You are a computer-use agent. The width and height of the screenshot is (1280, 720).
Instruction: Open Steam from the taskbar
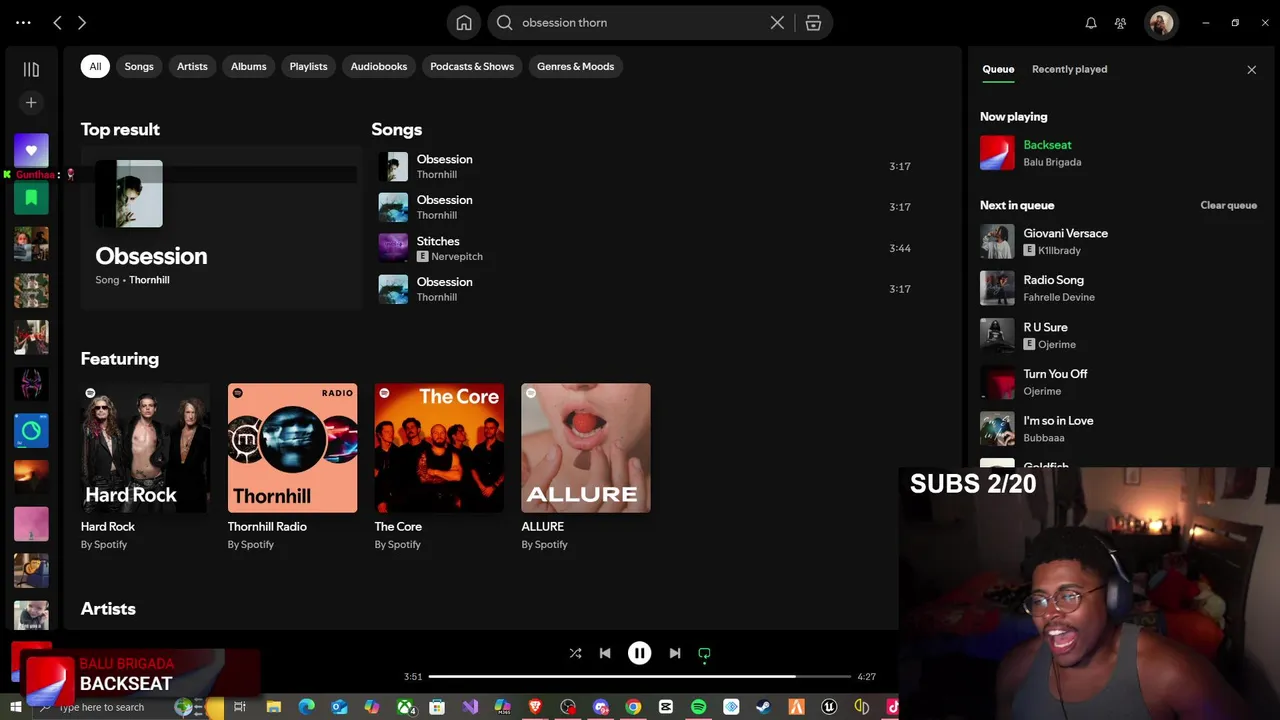point(764,707)
